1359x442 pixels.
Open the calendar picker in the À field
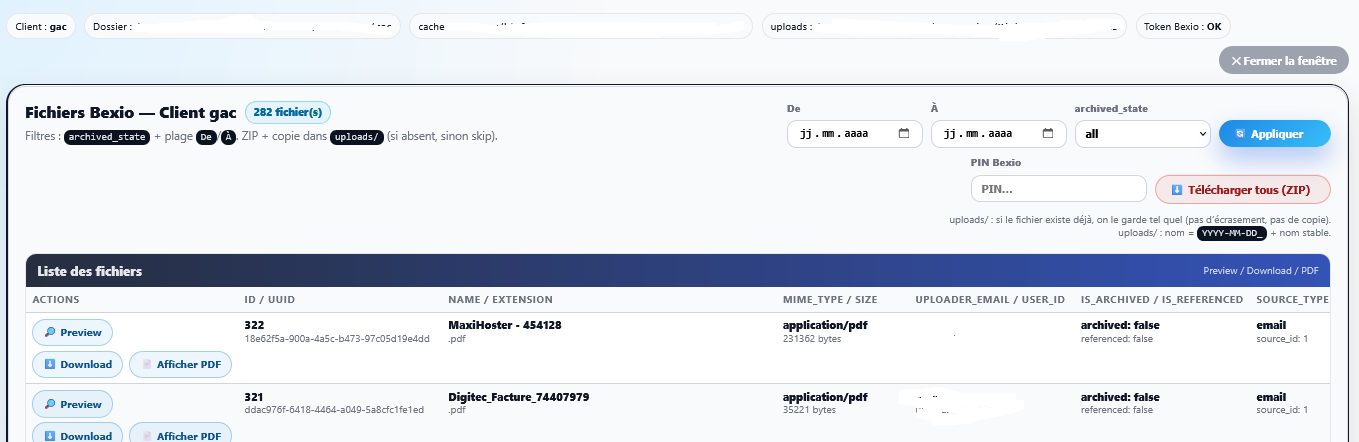pos(1048,134)
